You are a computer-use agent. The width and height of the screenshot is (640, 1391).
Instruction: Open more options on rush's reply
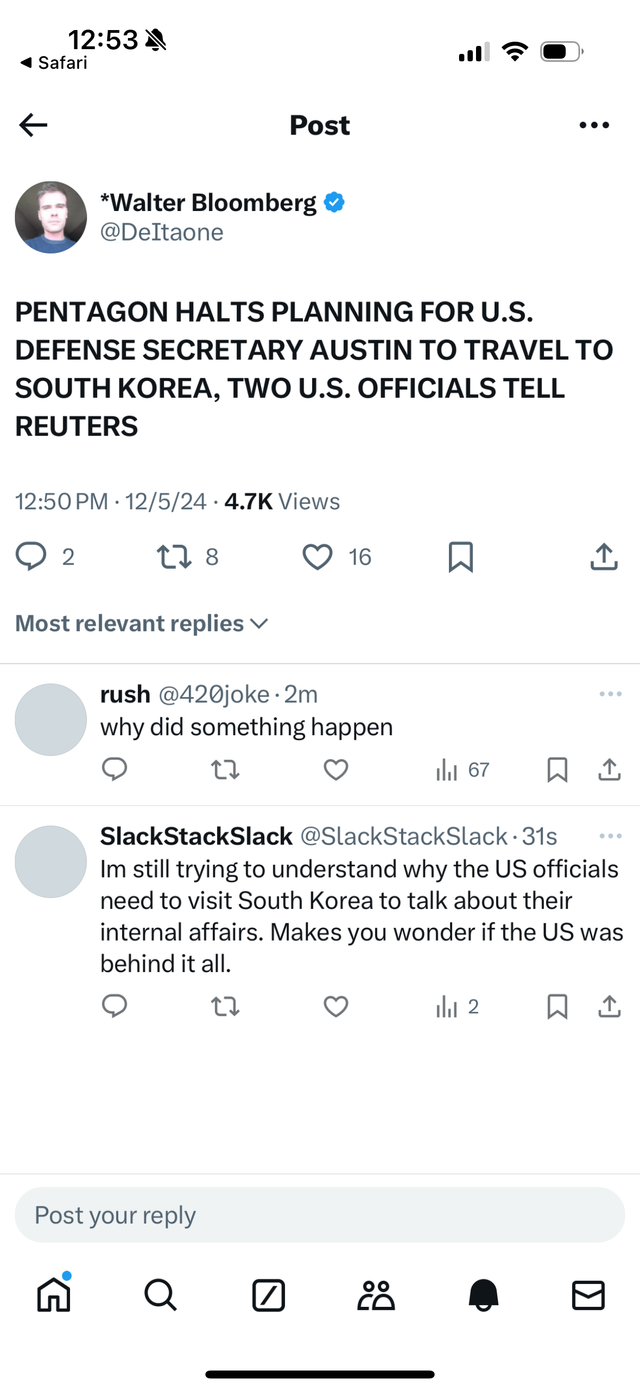pyautogui.click(x=610, y=693)
